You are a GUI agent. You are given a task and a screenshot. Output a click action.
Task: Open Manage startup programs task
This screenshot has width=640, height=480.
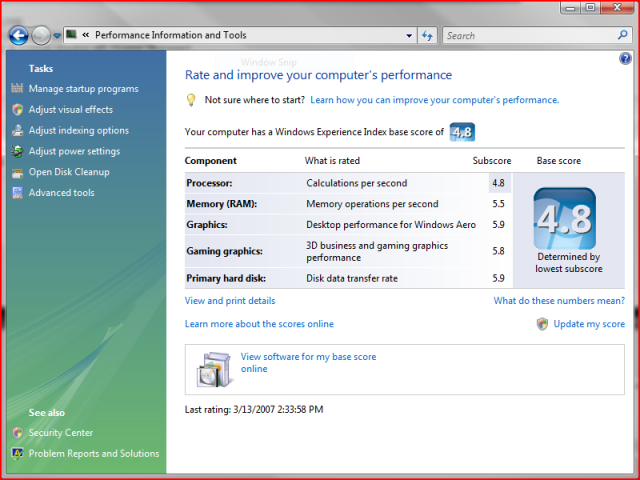[x=84, y=89]
